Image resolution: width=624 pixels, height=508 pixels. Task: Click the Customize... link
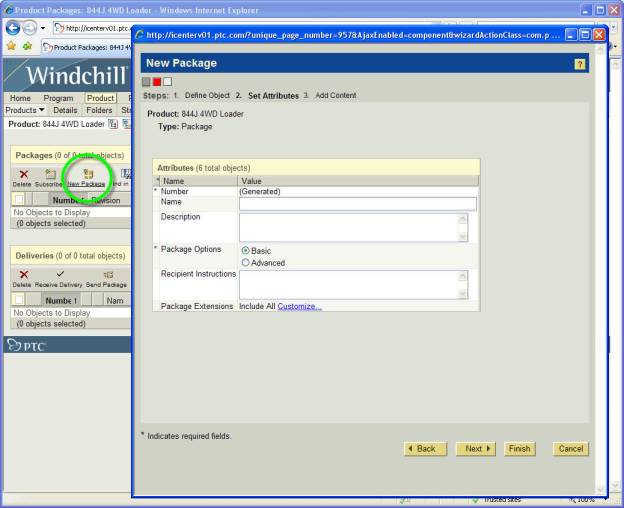299,306
